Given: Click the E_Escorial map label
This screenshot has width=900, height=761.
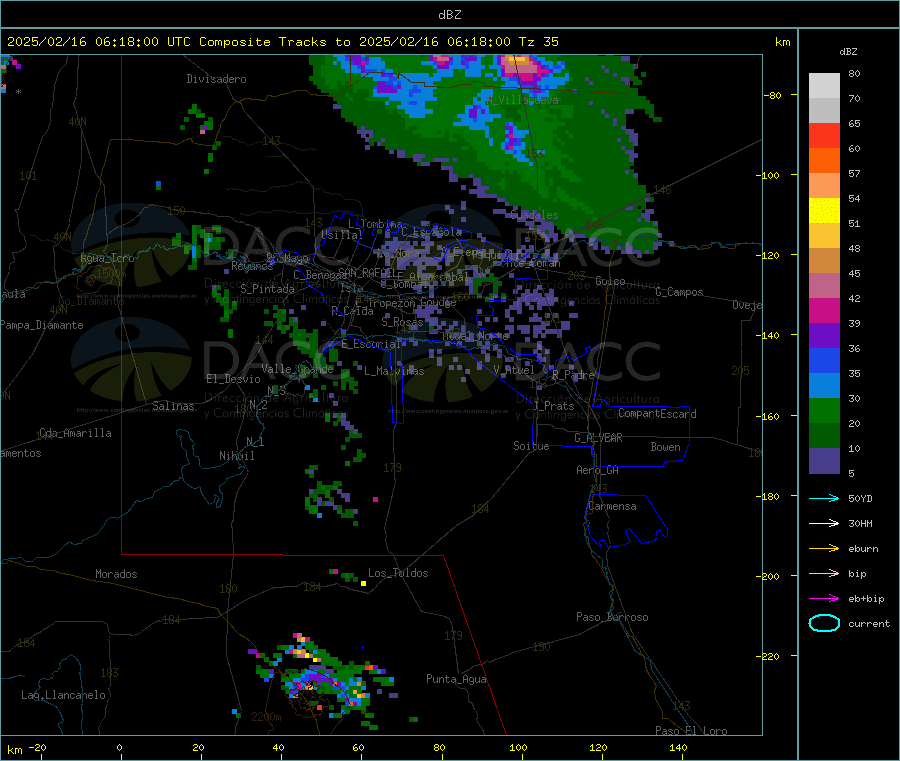Looking at the screenshot, I should click(x=372, y=344).
